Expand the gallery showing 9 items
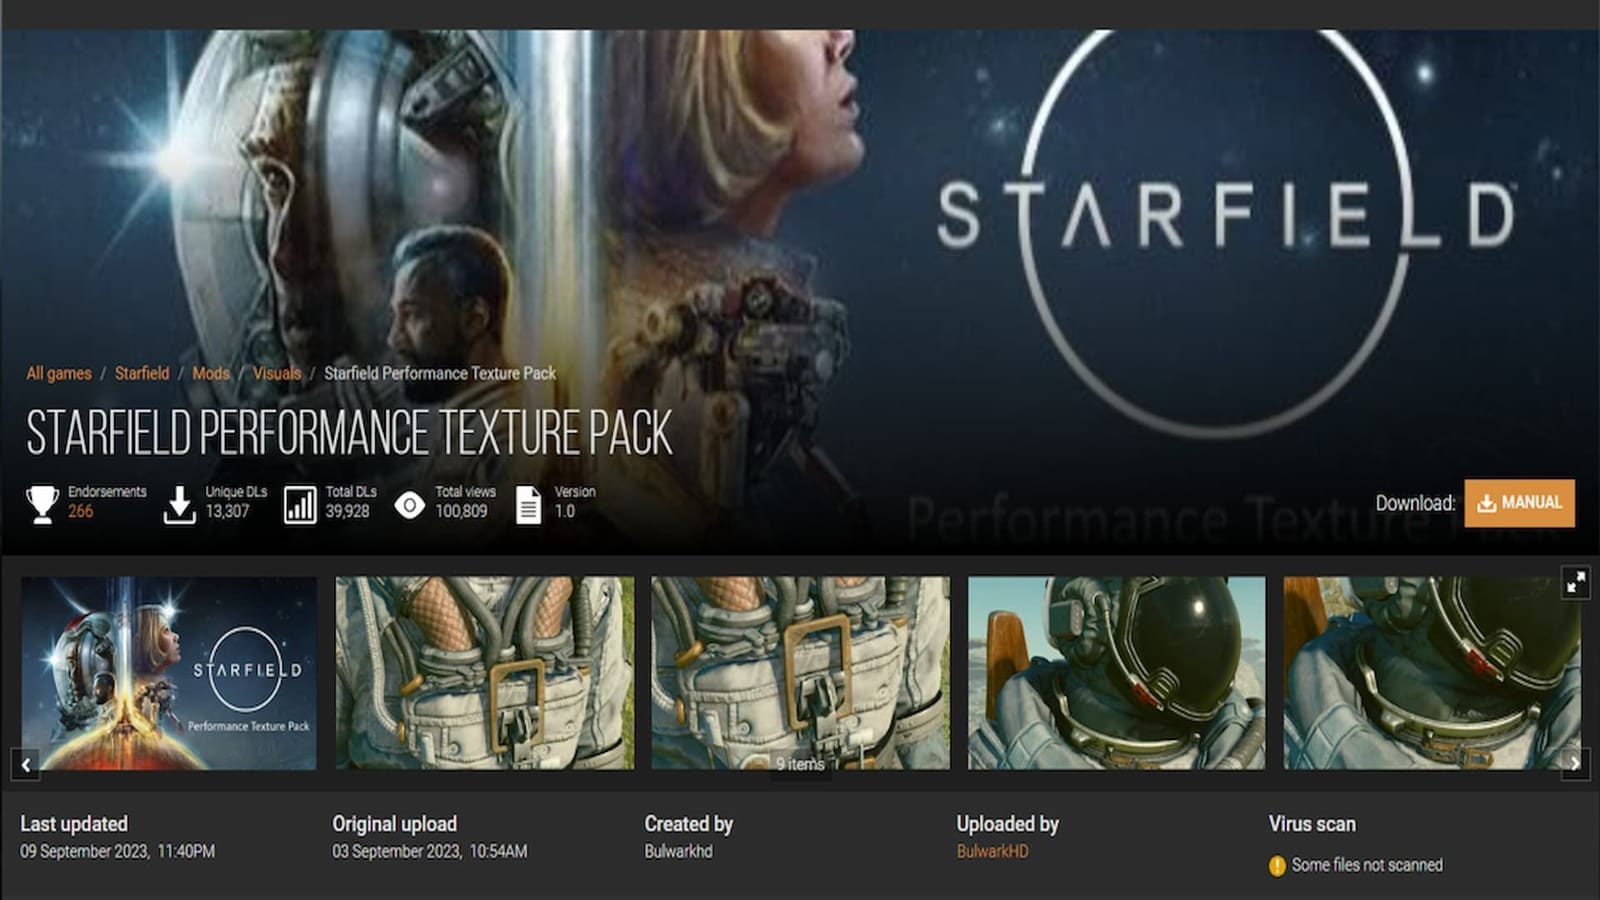The width and height of the screenshot is (1600, 900). [799, 763]
